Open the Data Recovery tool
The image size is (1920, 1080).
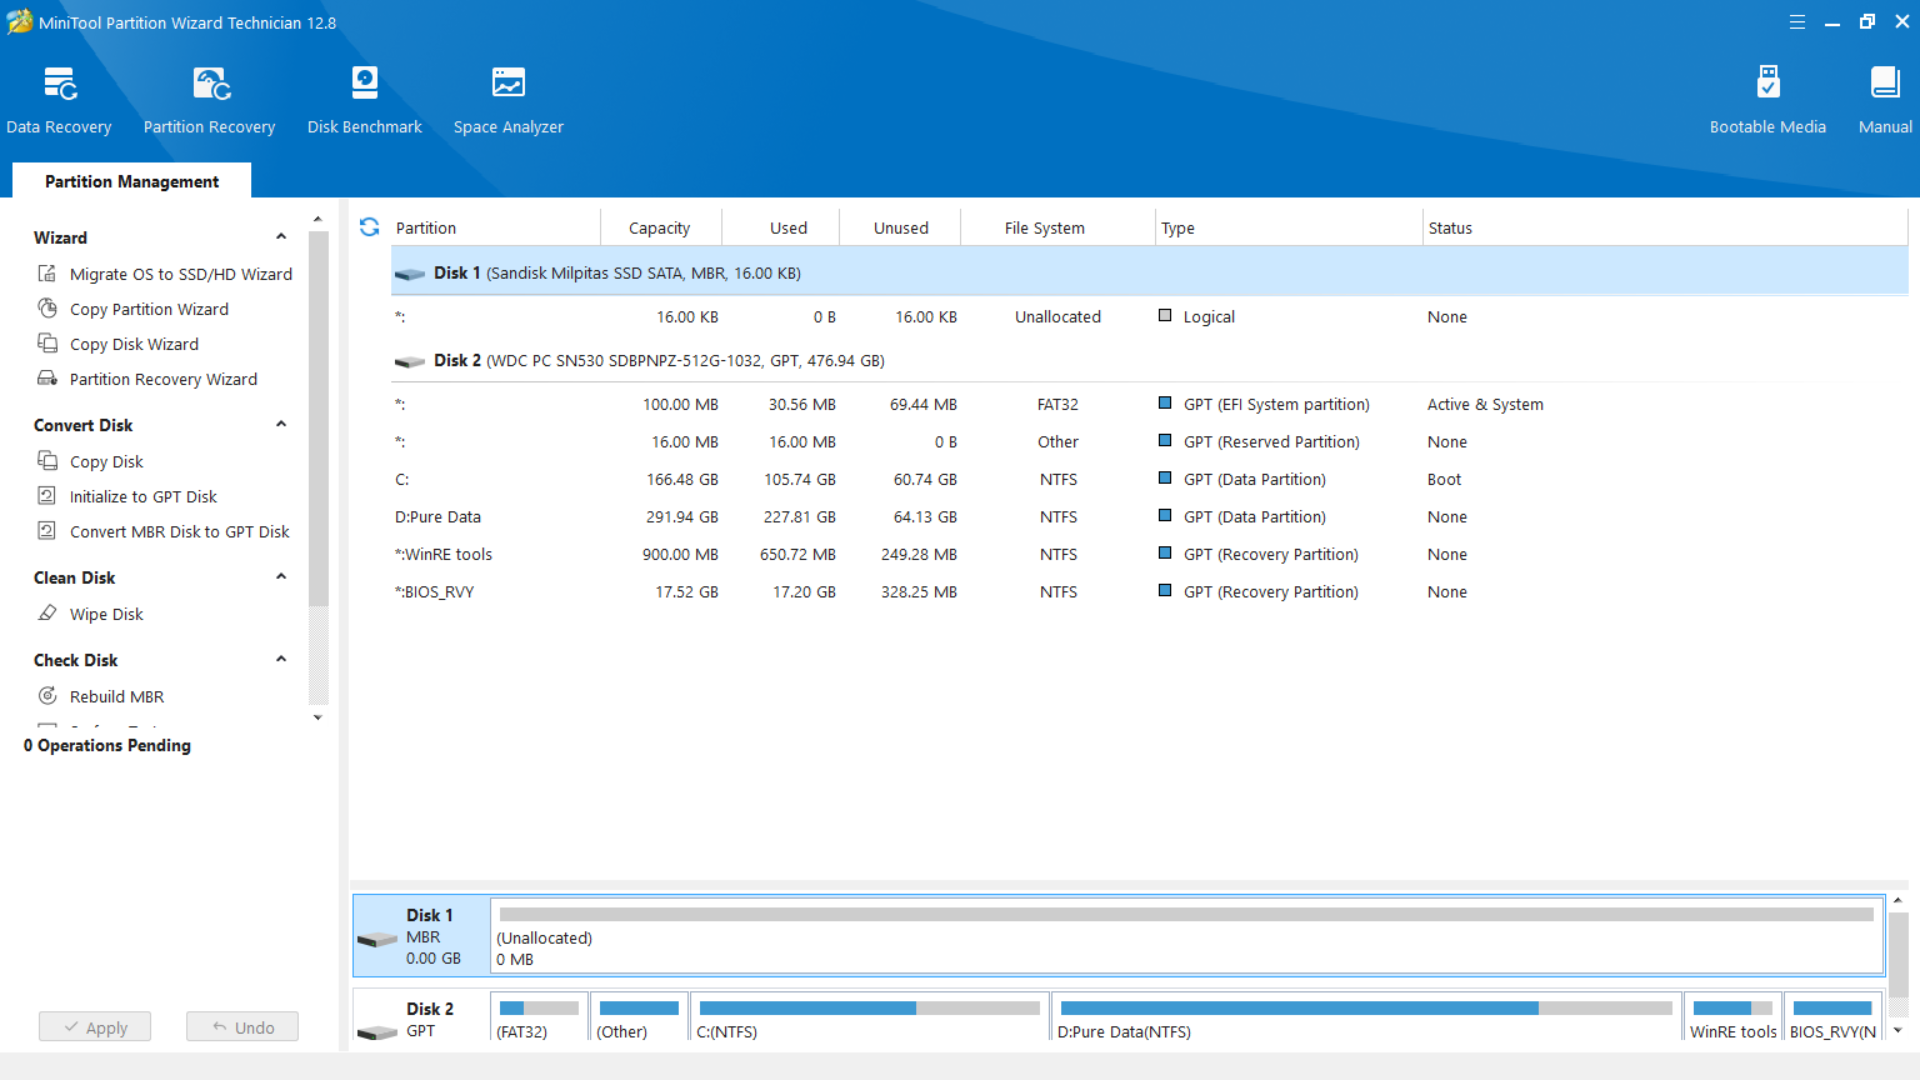(x=59, y=100)
